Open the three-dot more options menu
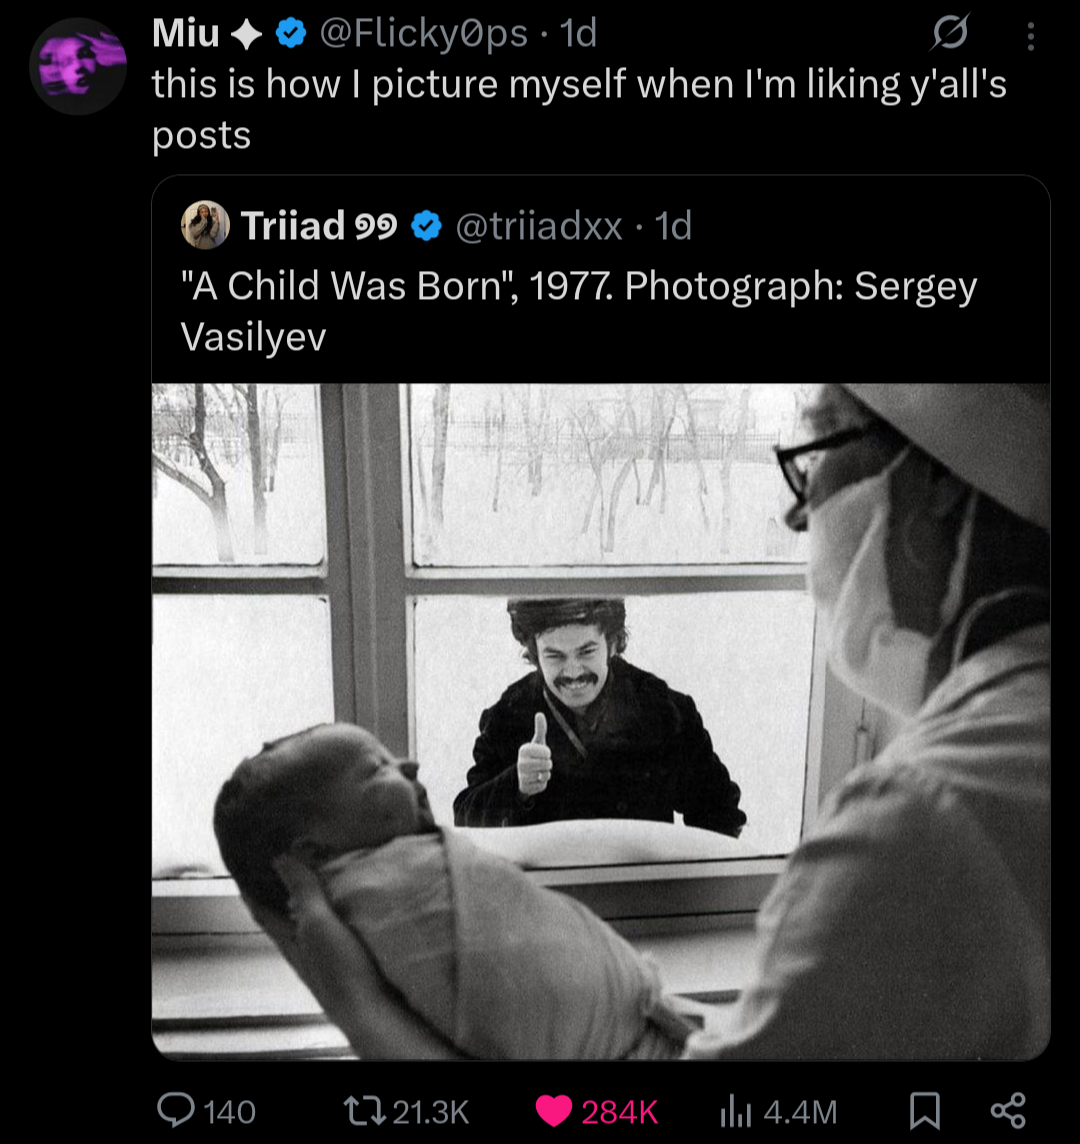This screenshot has height=1144, width=1080. 1031,37
